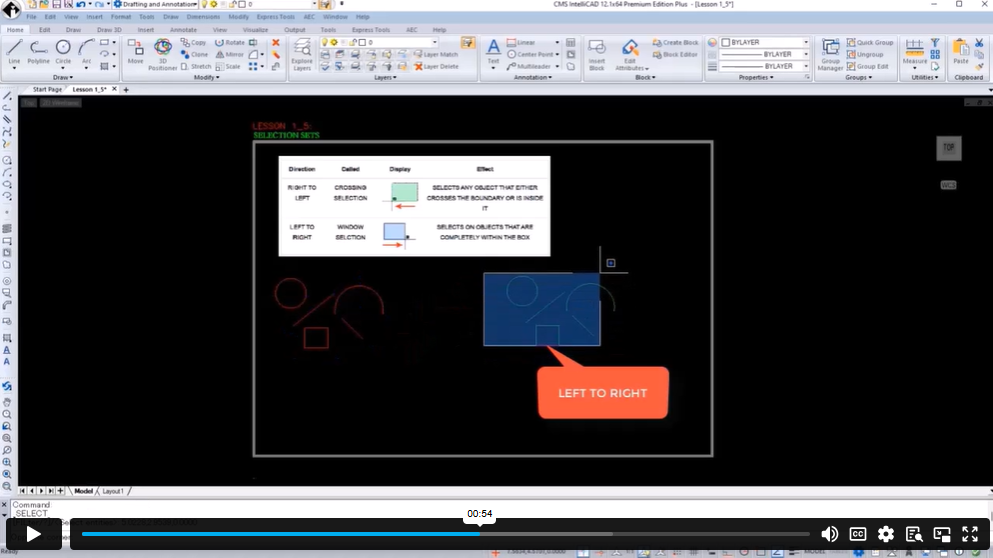The width and height of the screenshot is (993, 558).
Task: Toggle closed captions on the video
Action: pos(858,534)
